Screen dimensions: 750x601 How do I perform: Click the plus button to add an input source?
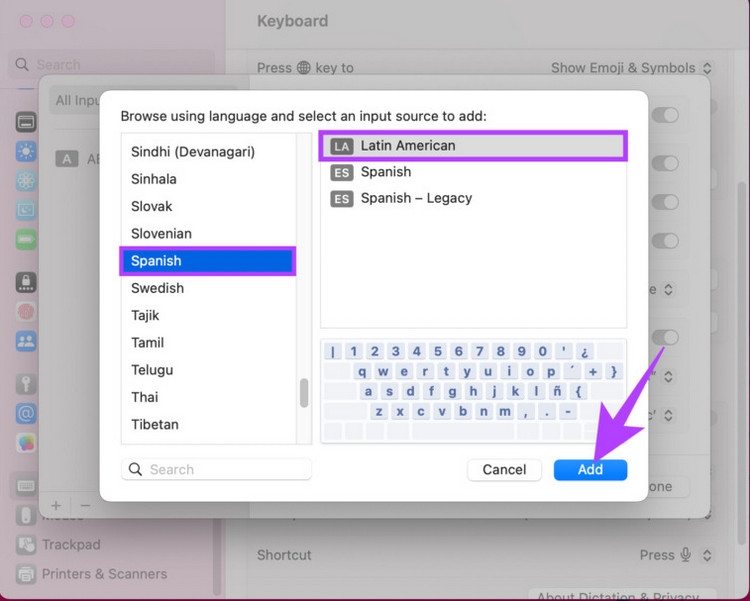click(x=56, y=505)
